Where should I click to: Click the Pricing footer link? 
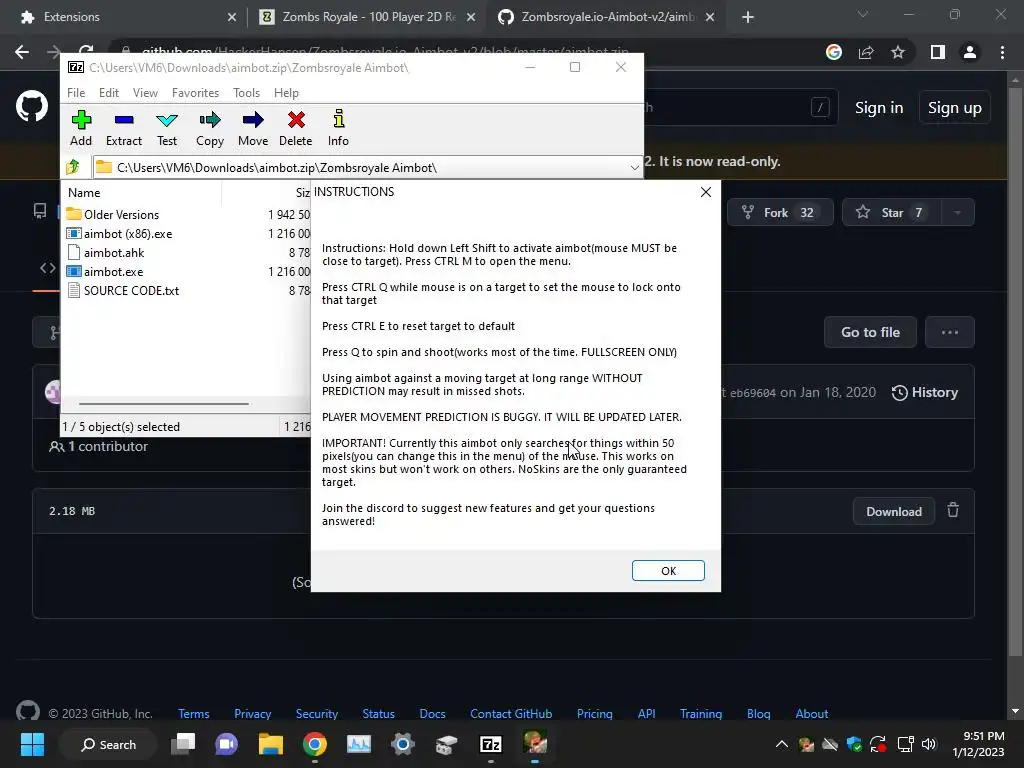click(x=594, y=714)
